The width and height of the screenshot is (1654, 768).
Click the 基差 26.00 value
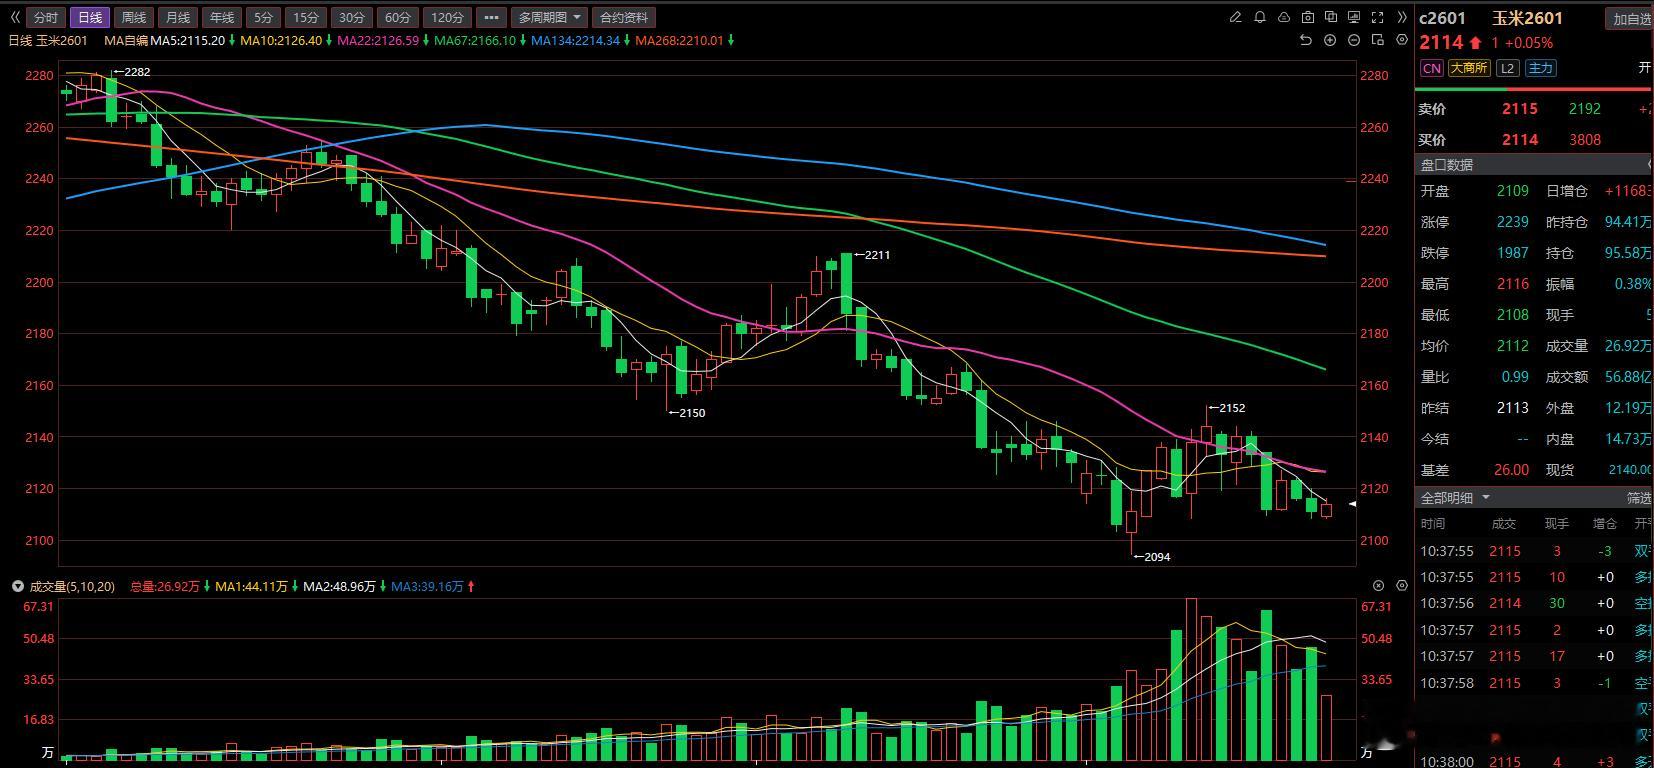pyautogui.click(x=1511, y=470)
